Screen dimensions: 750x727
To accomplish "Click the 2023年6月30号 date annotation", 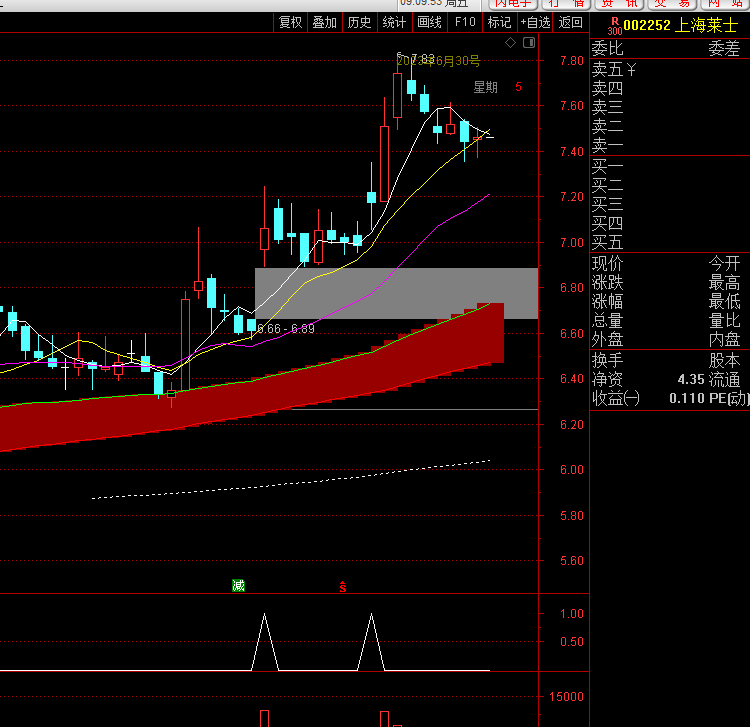I will (x=439, y=61).
